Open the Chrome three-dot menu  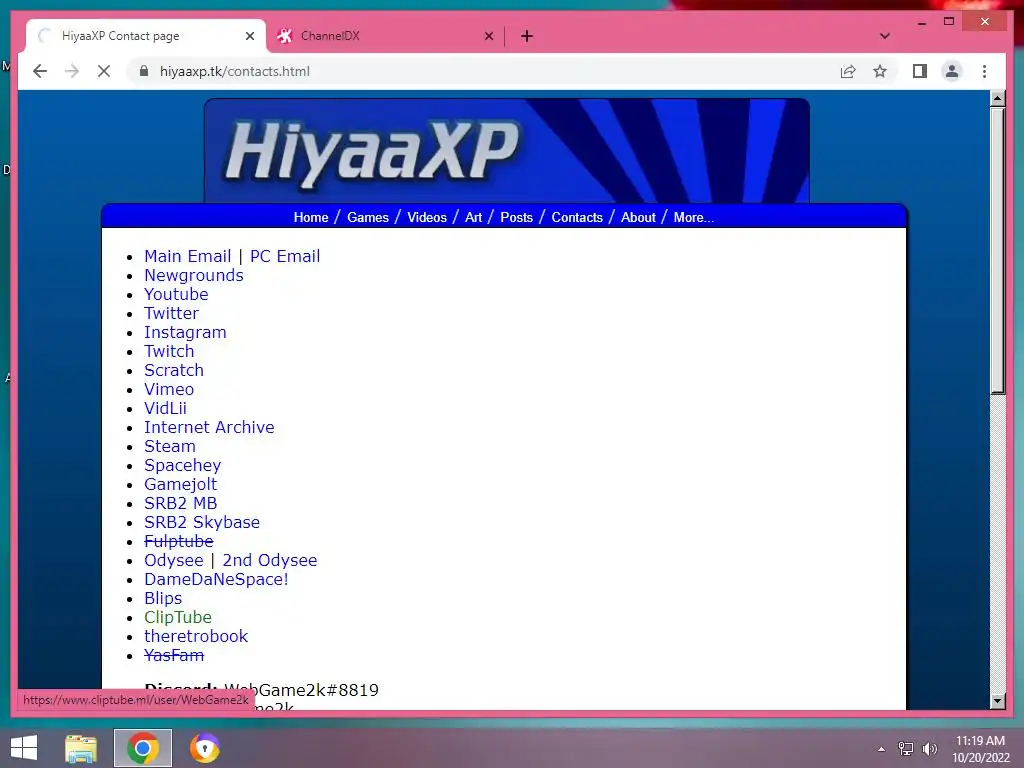pyautogui.click(x=984, y=71)
